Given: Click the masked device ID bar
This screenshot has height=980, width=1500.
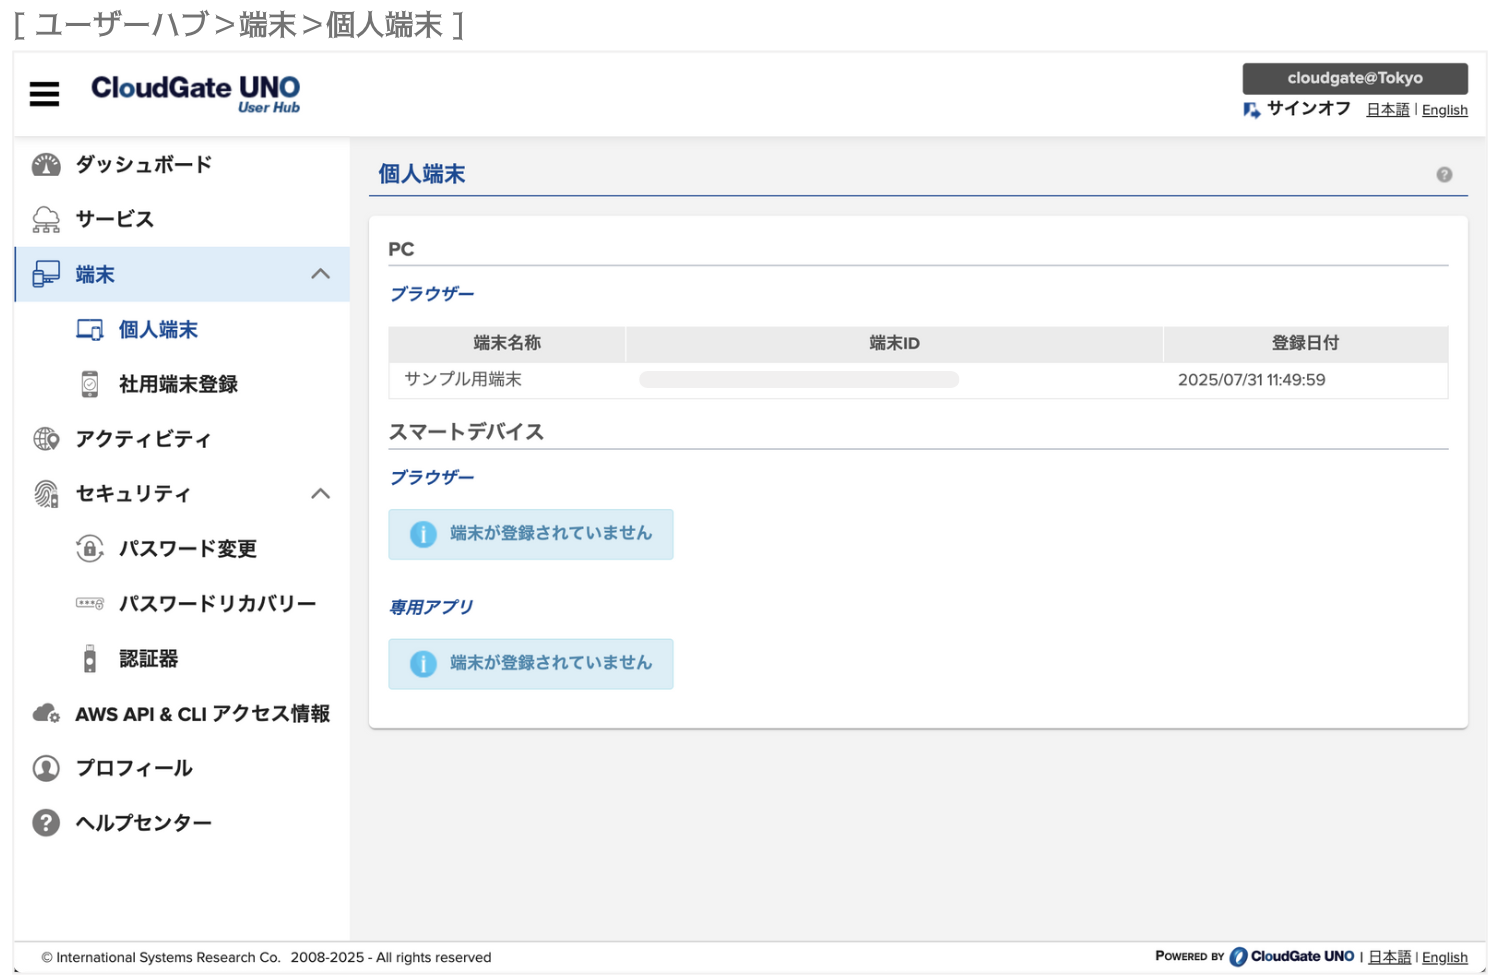Looking at the screenshot, I should (x=799, y=380).
